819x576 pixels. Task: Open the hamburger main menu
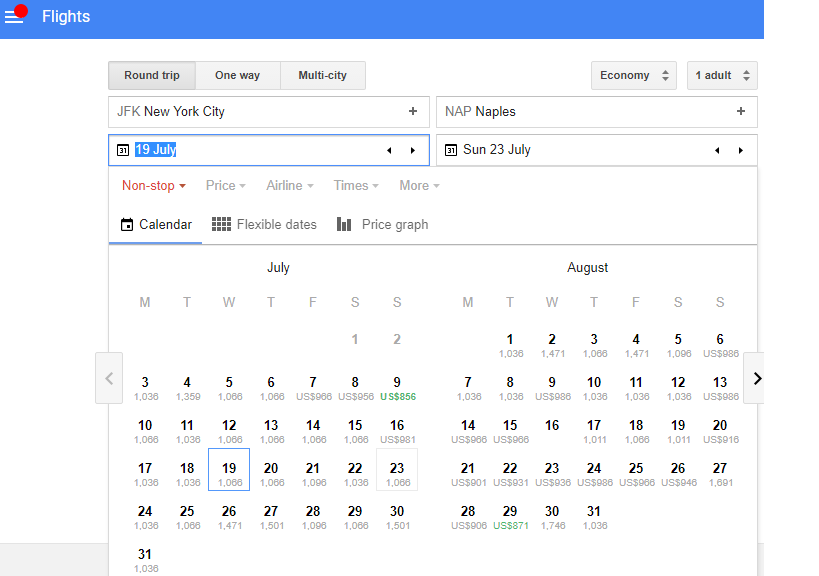(13, 17)
